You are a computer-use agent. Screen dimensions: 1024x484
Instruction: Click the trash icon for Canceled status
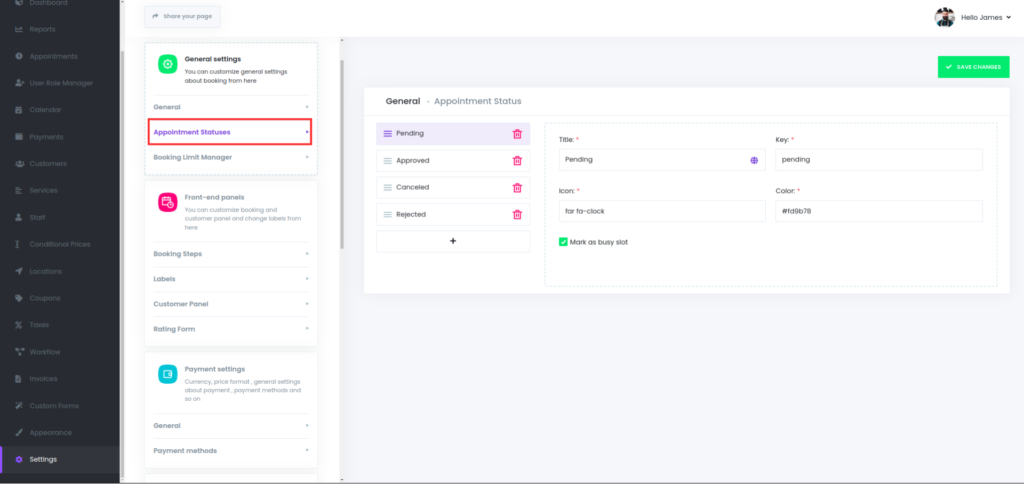(x=517, y=188)
